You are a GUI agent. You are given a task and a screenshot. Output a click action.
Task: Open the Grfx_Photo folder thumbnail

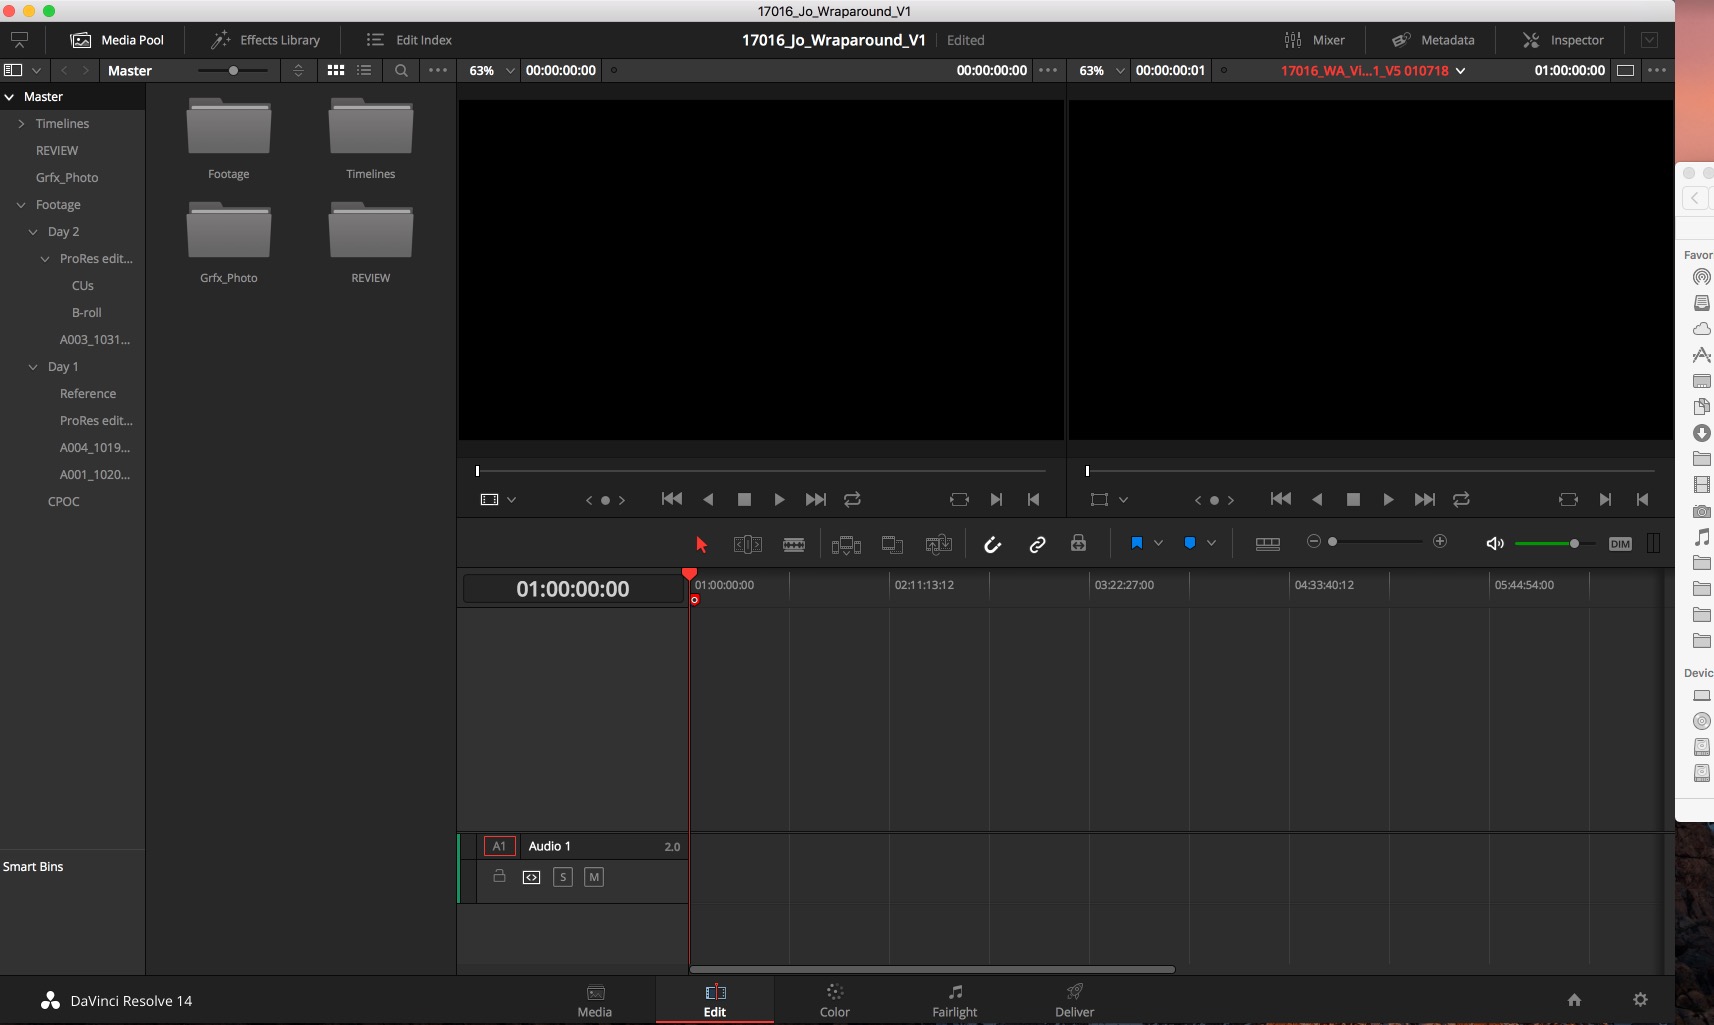229,231
